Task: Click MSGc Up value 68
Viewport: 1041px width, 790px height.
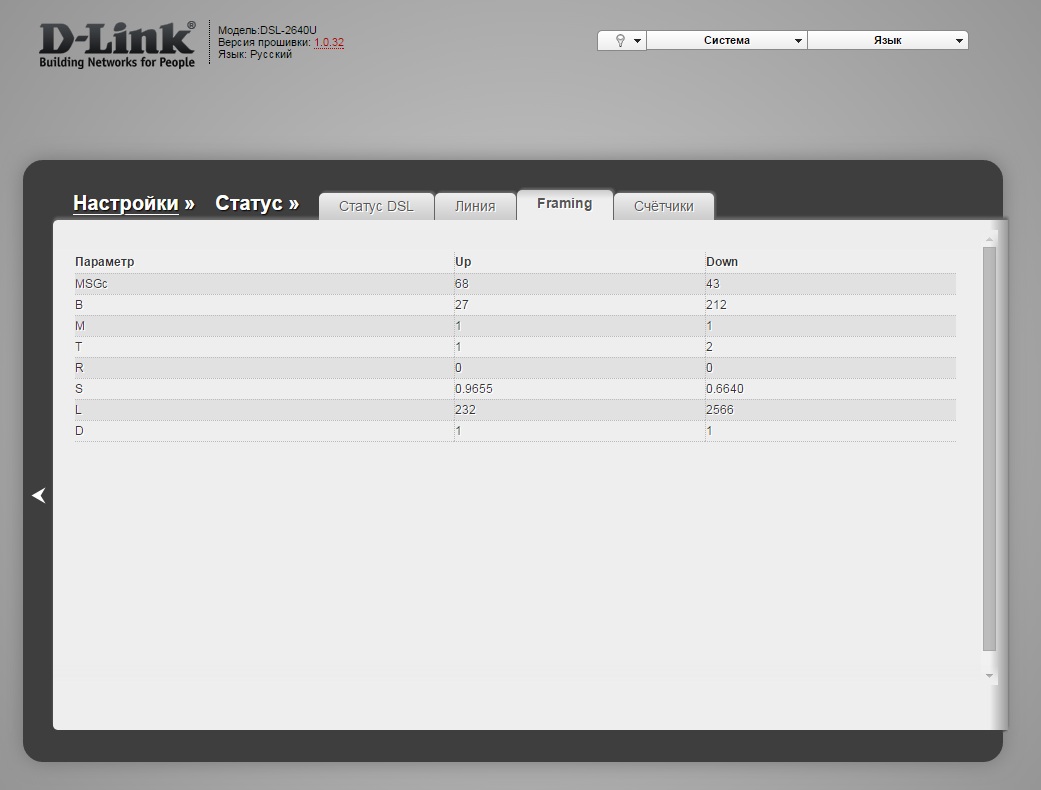Action: 461,283
